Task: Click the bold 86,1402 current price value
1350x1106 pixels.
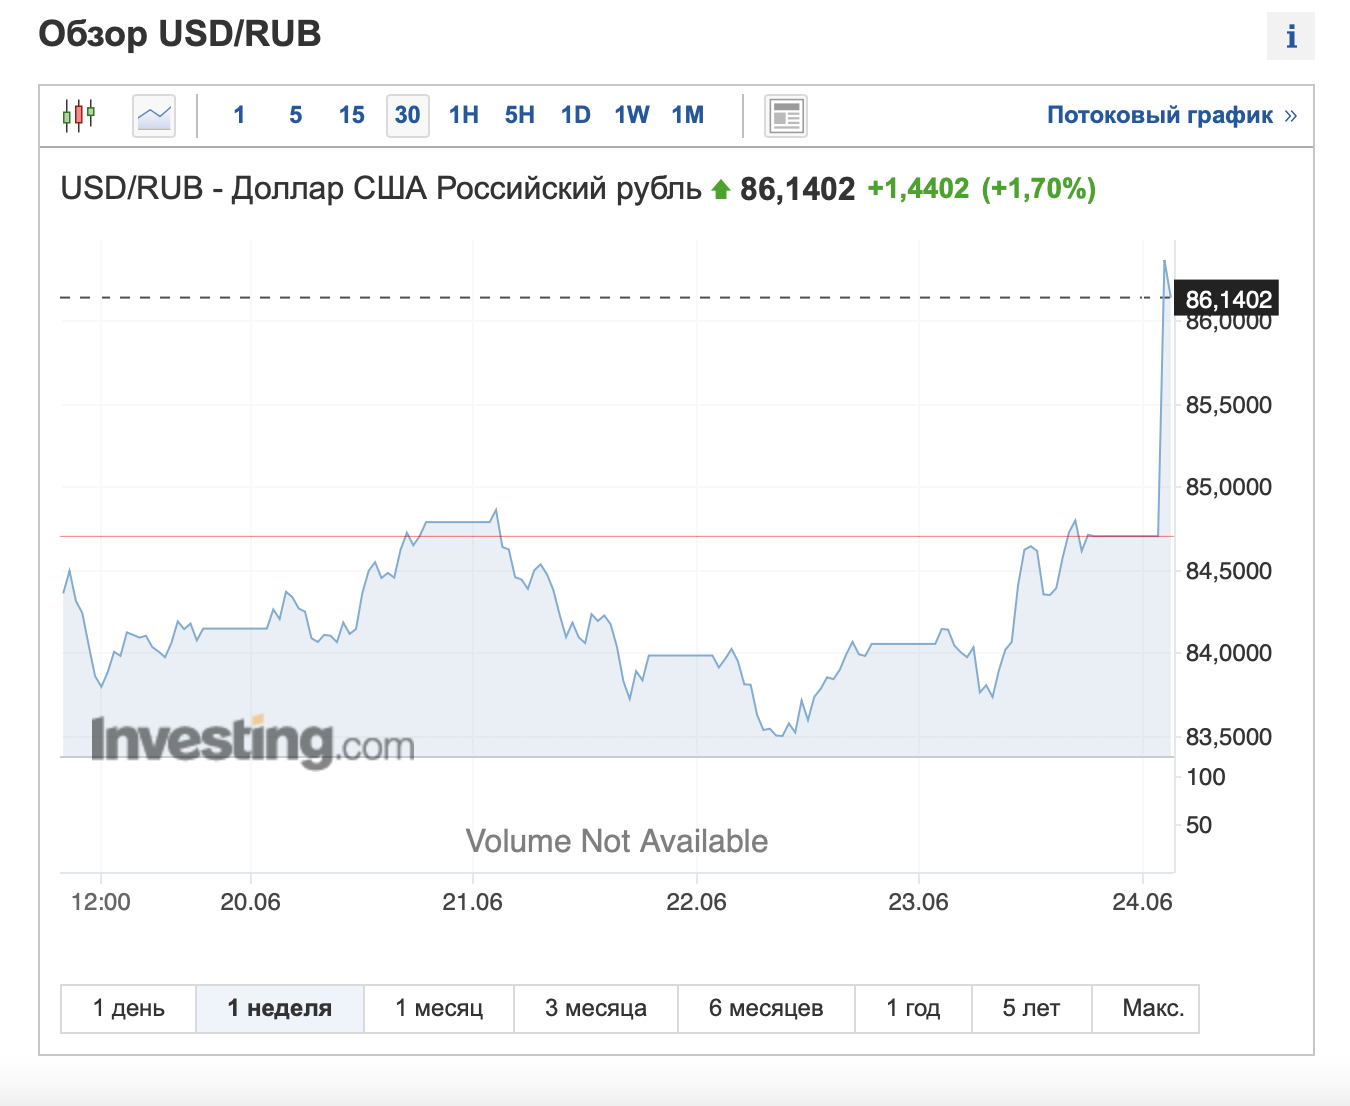Action: [797, 189]
